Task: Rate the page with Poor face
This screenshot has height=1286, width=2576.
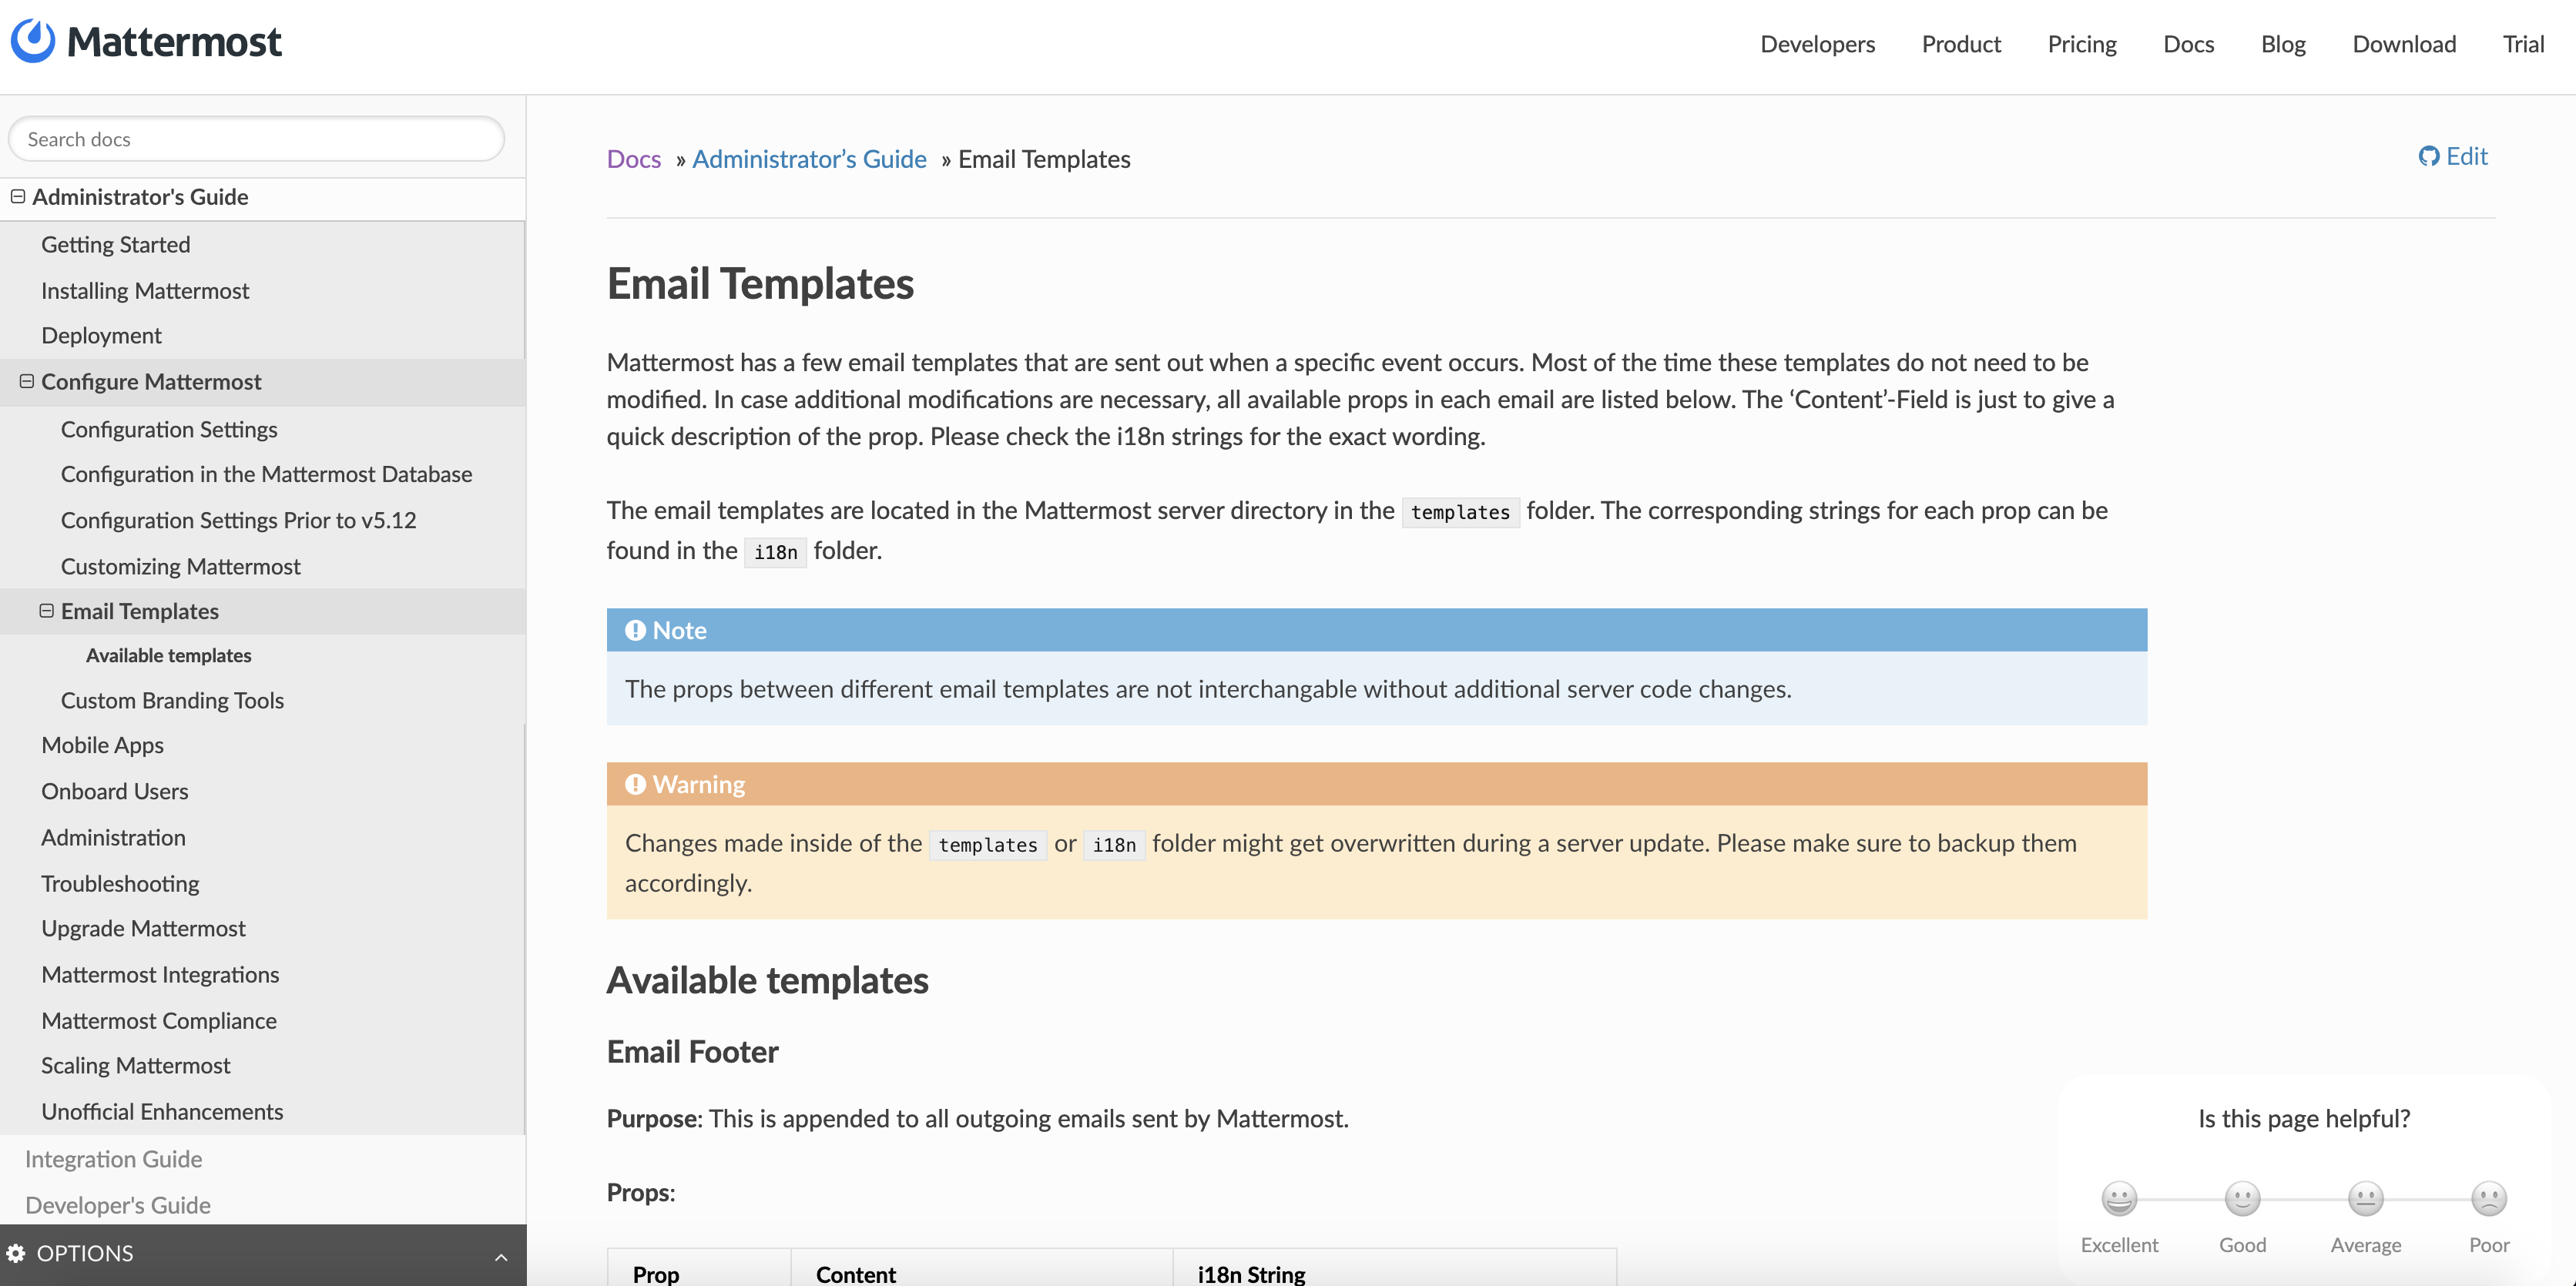Action: (x=2488, y=1198)
